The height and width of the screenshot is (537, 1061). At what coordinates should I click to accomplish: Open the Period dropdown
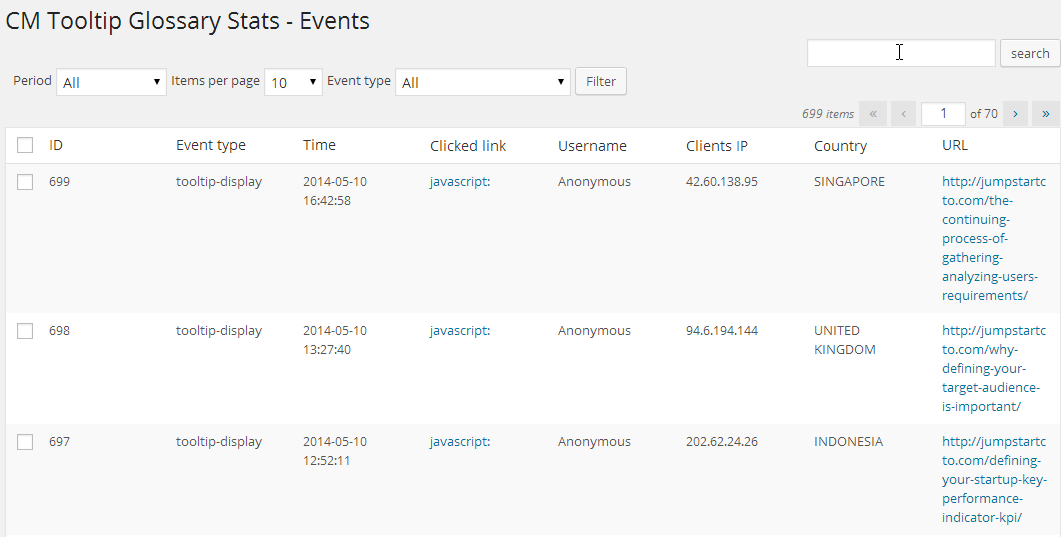point(111,82)
